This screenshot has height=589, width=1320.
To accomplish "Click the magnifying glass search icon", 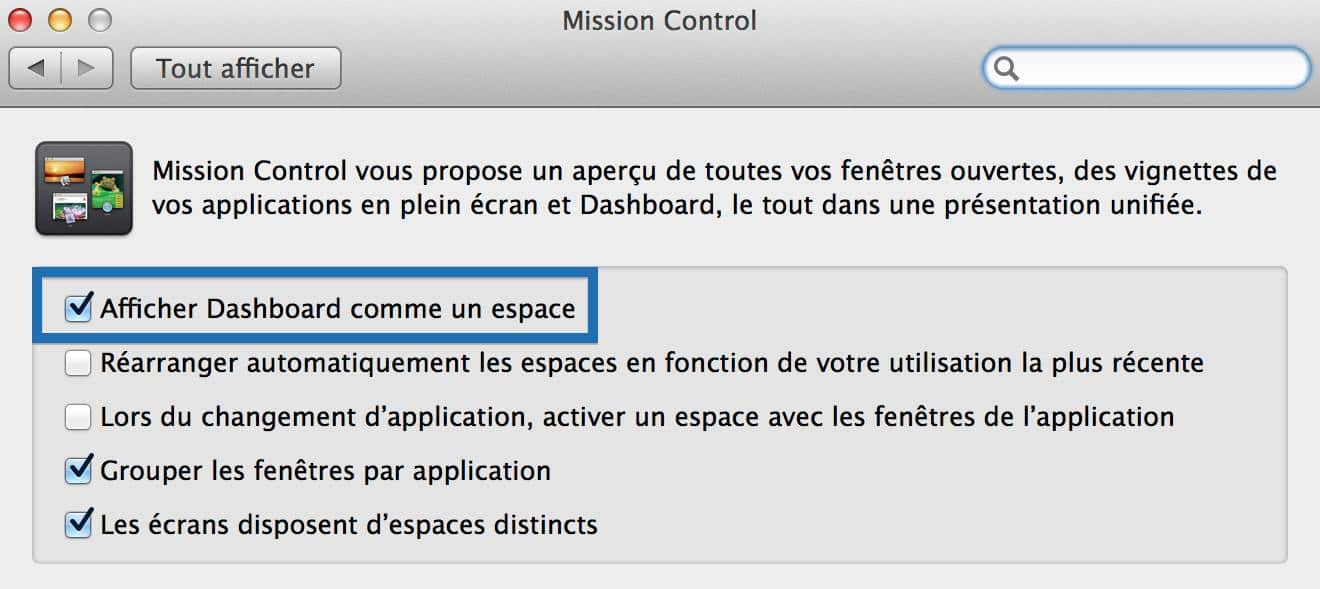I will [1007, 68].
